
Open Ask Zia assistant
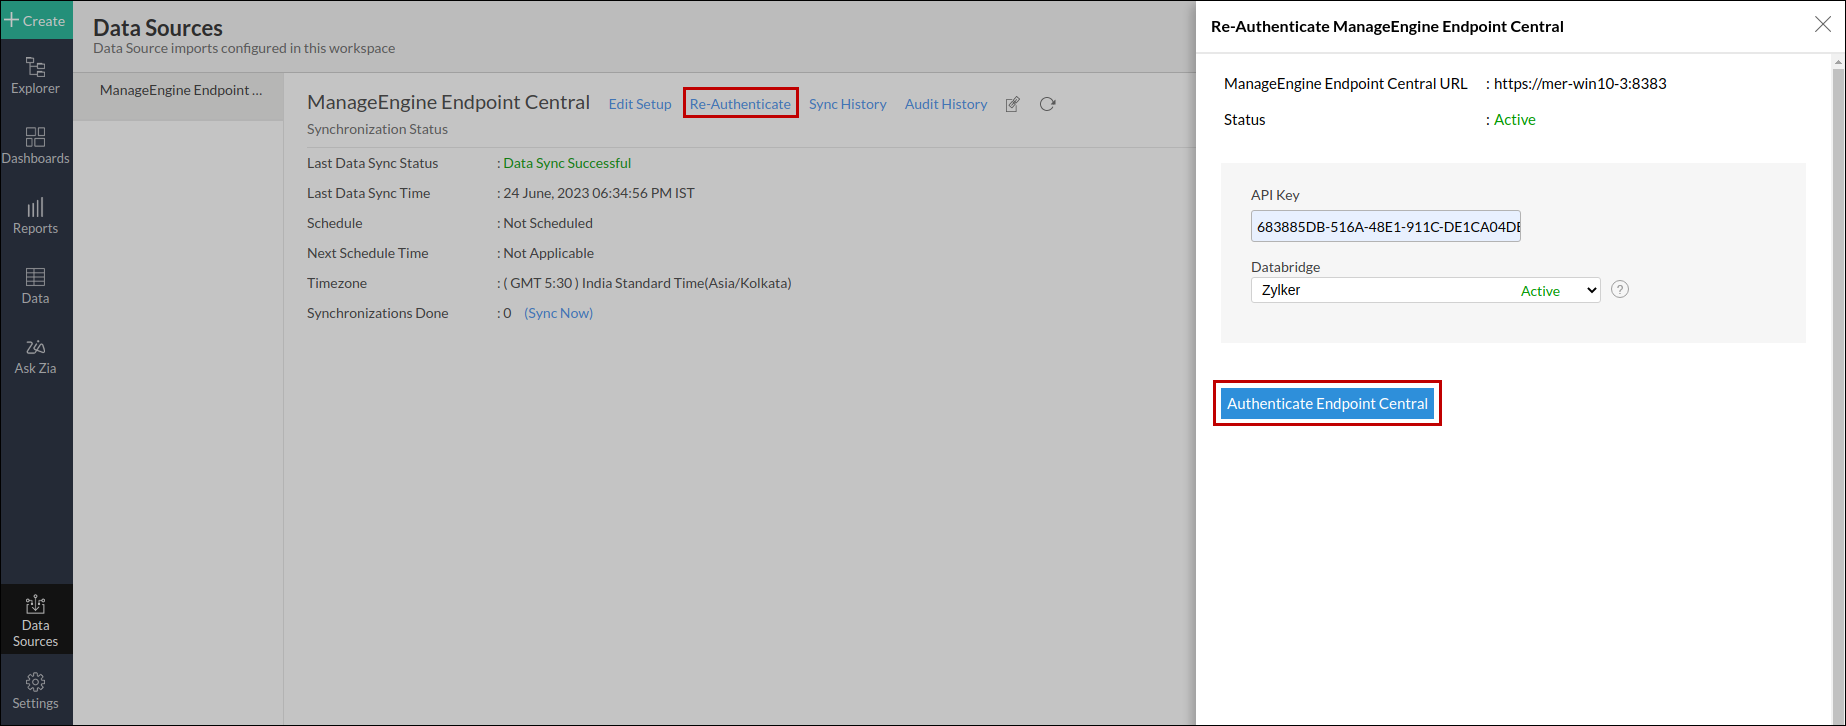pyautogui.click(x=35, y=356)
